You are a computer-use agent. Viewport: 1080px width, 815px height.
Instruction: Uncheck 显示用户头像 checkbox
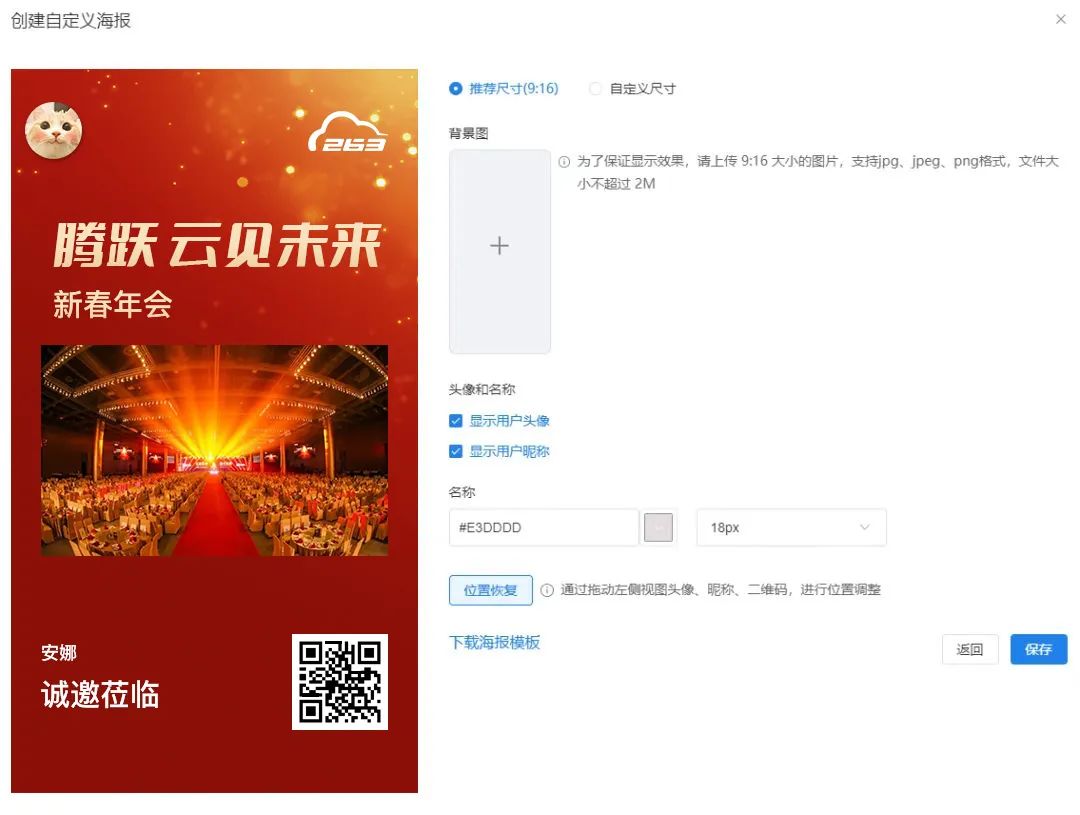pyautogui.click(x=455, y=421)
